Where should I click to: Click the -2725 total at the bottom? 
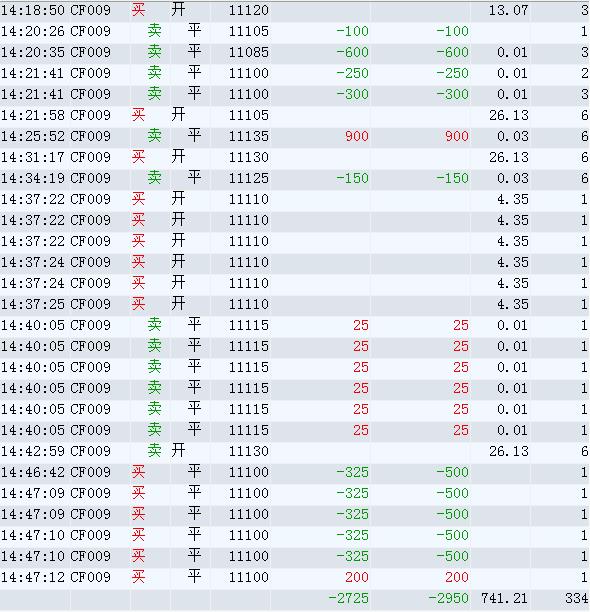pyautogui.click(x=348, y=598)
